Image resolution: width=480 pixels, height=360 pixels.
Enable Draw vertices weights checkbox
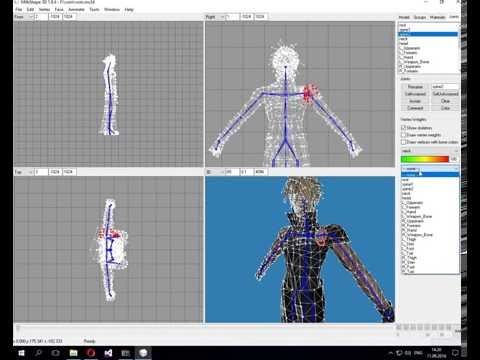403,135
